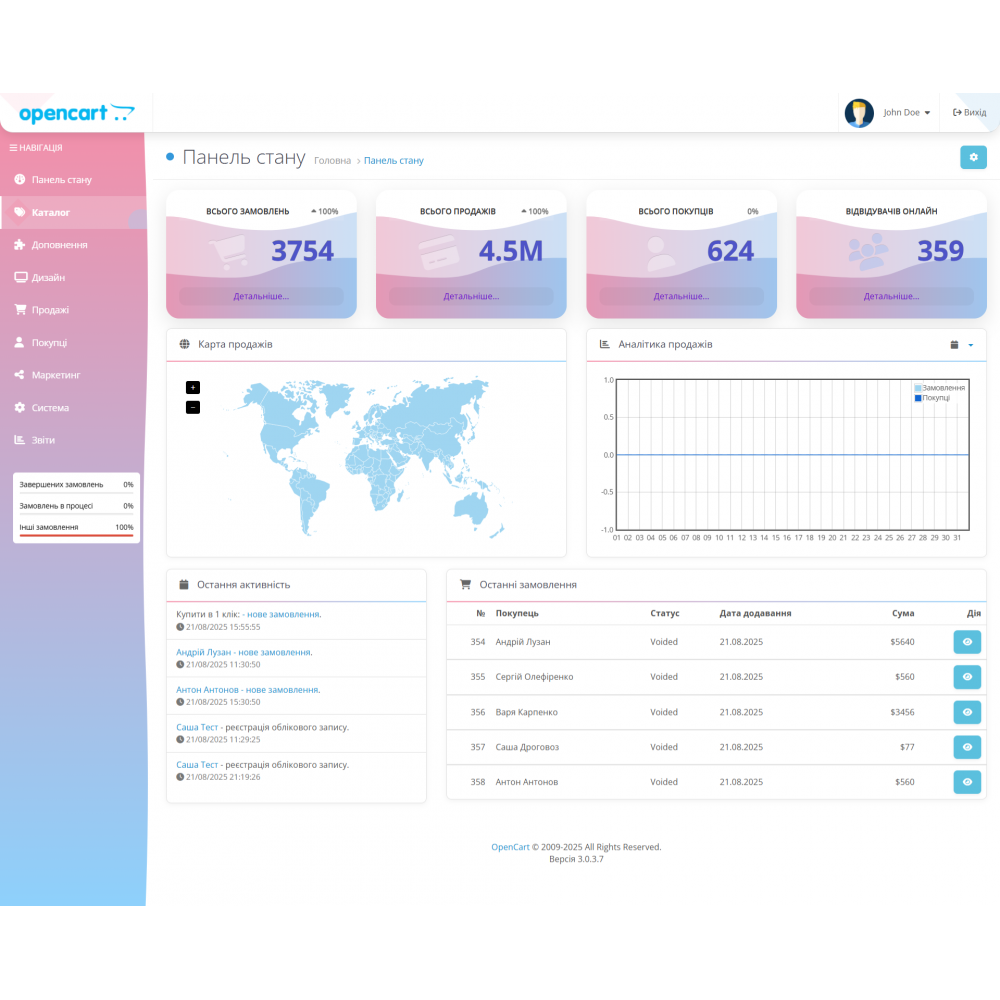Click the gear settings button

point(973,157)
